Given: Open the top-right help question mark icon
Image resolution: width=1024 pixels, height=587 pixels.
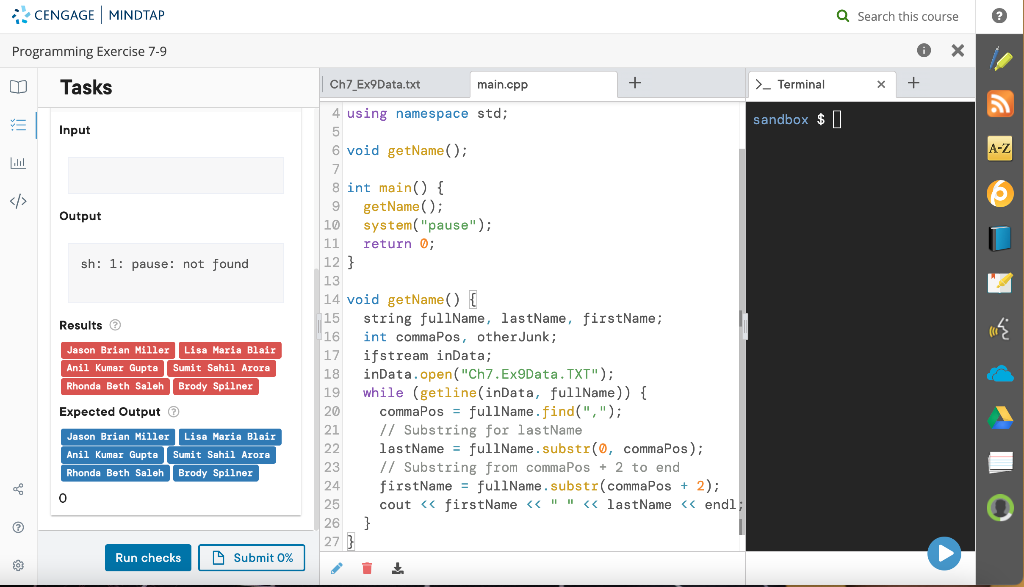Looking at the screenshot, I should 999,16.
